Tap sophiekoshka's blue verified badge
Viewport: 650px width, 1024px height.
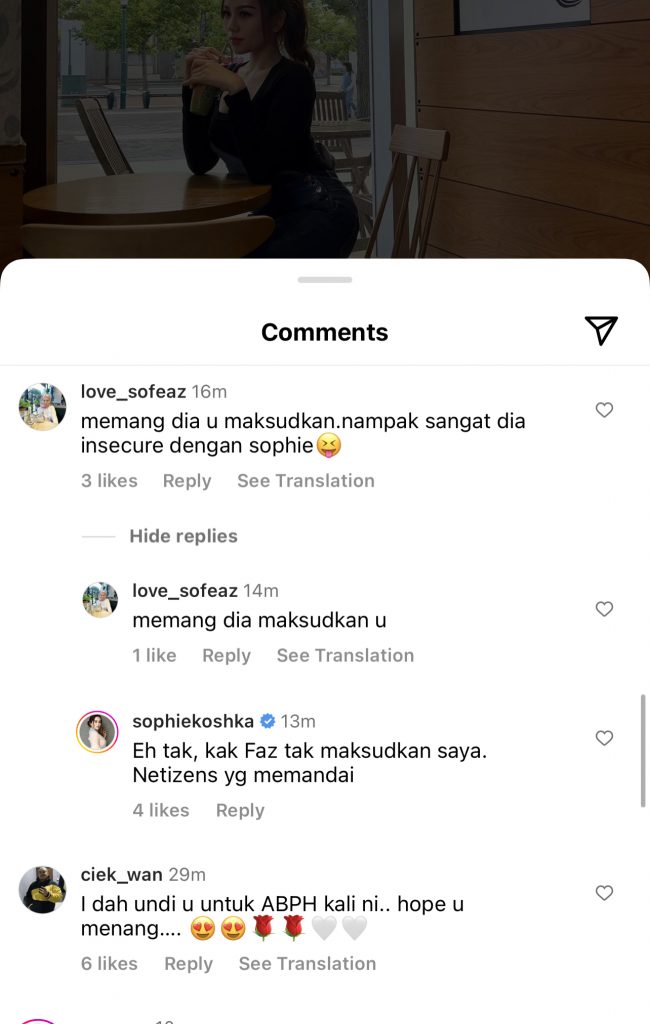tap(267, 721)
